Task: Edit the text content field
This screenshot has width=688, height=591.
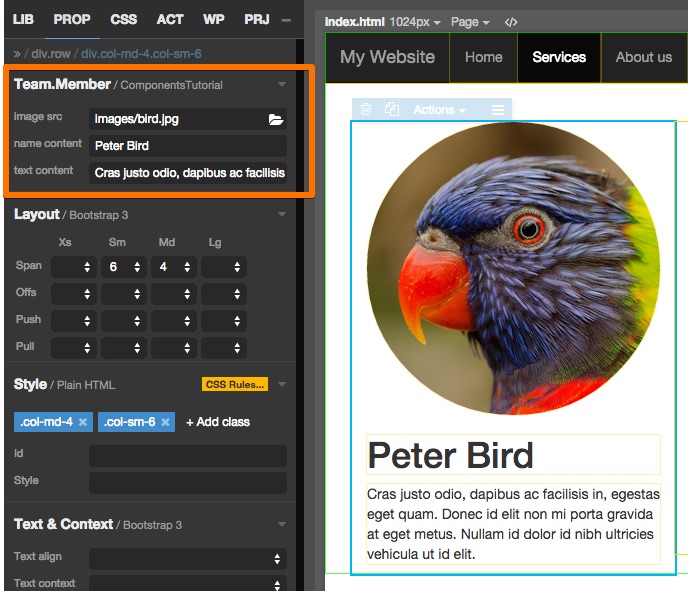Action: [188, 172]
